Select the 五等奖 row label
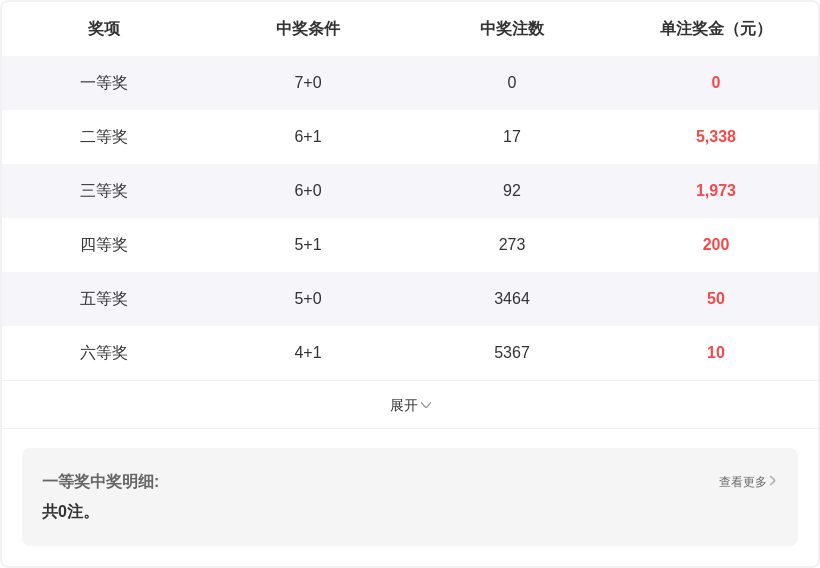Viewport: 820px width, 568px height. (104, 299)
